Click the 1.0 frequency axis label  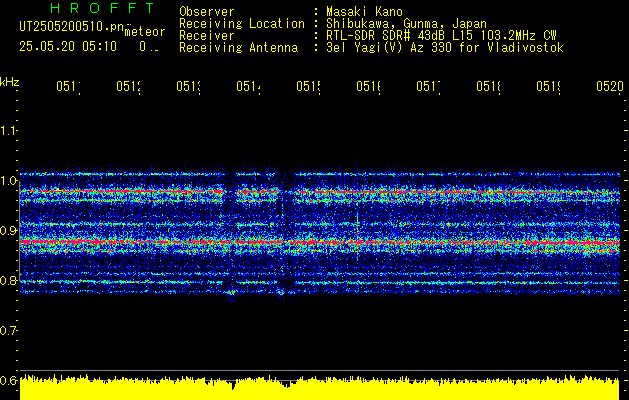tap(8, 181)
